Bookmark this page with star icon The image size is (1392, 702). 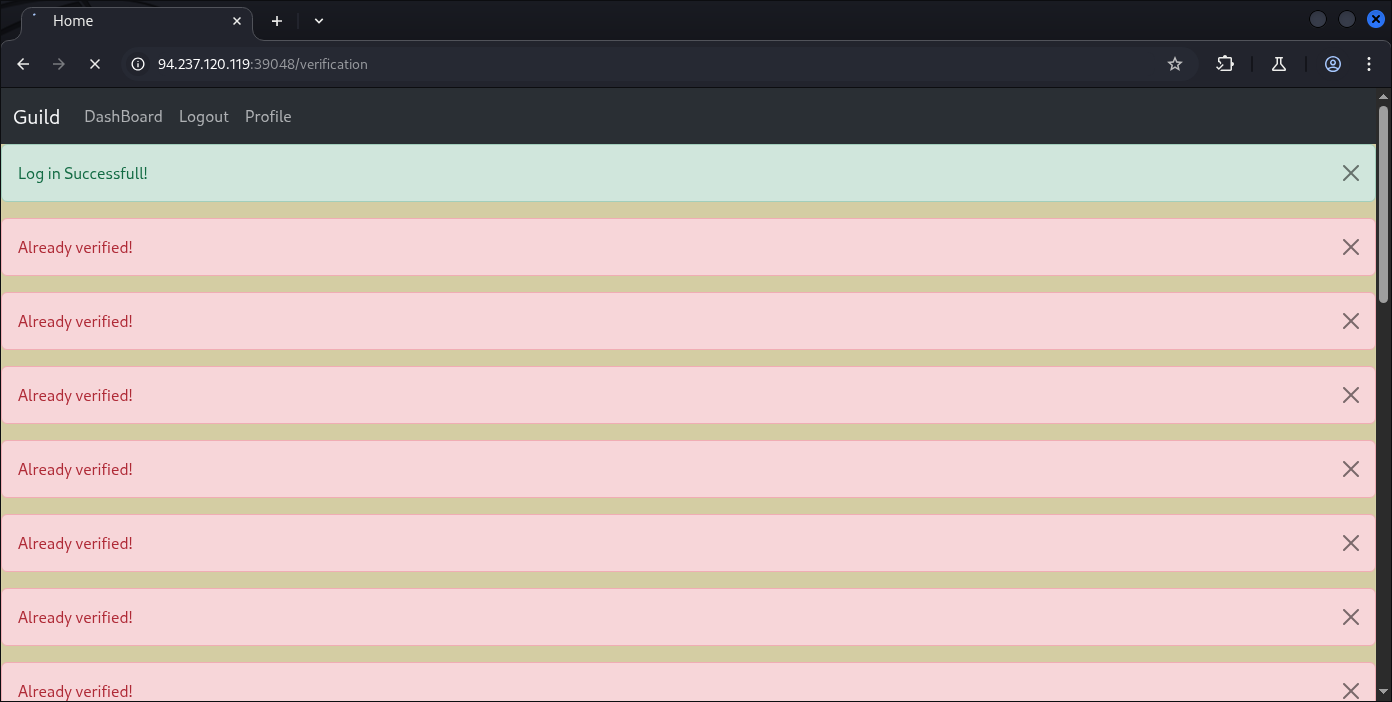(x=1175, y=64)
